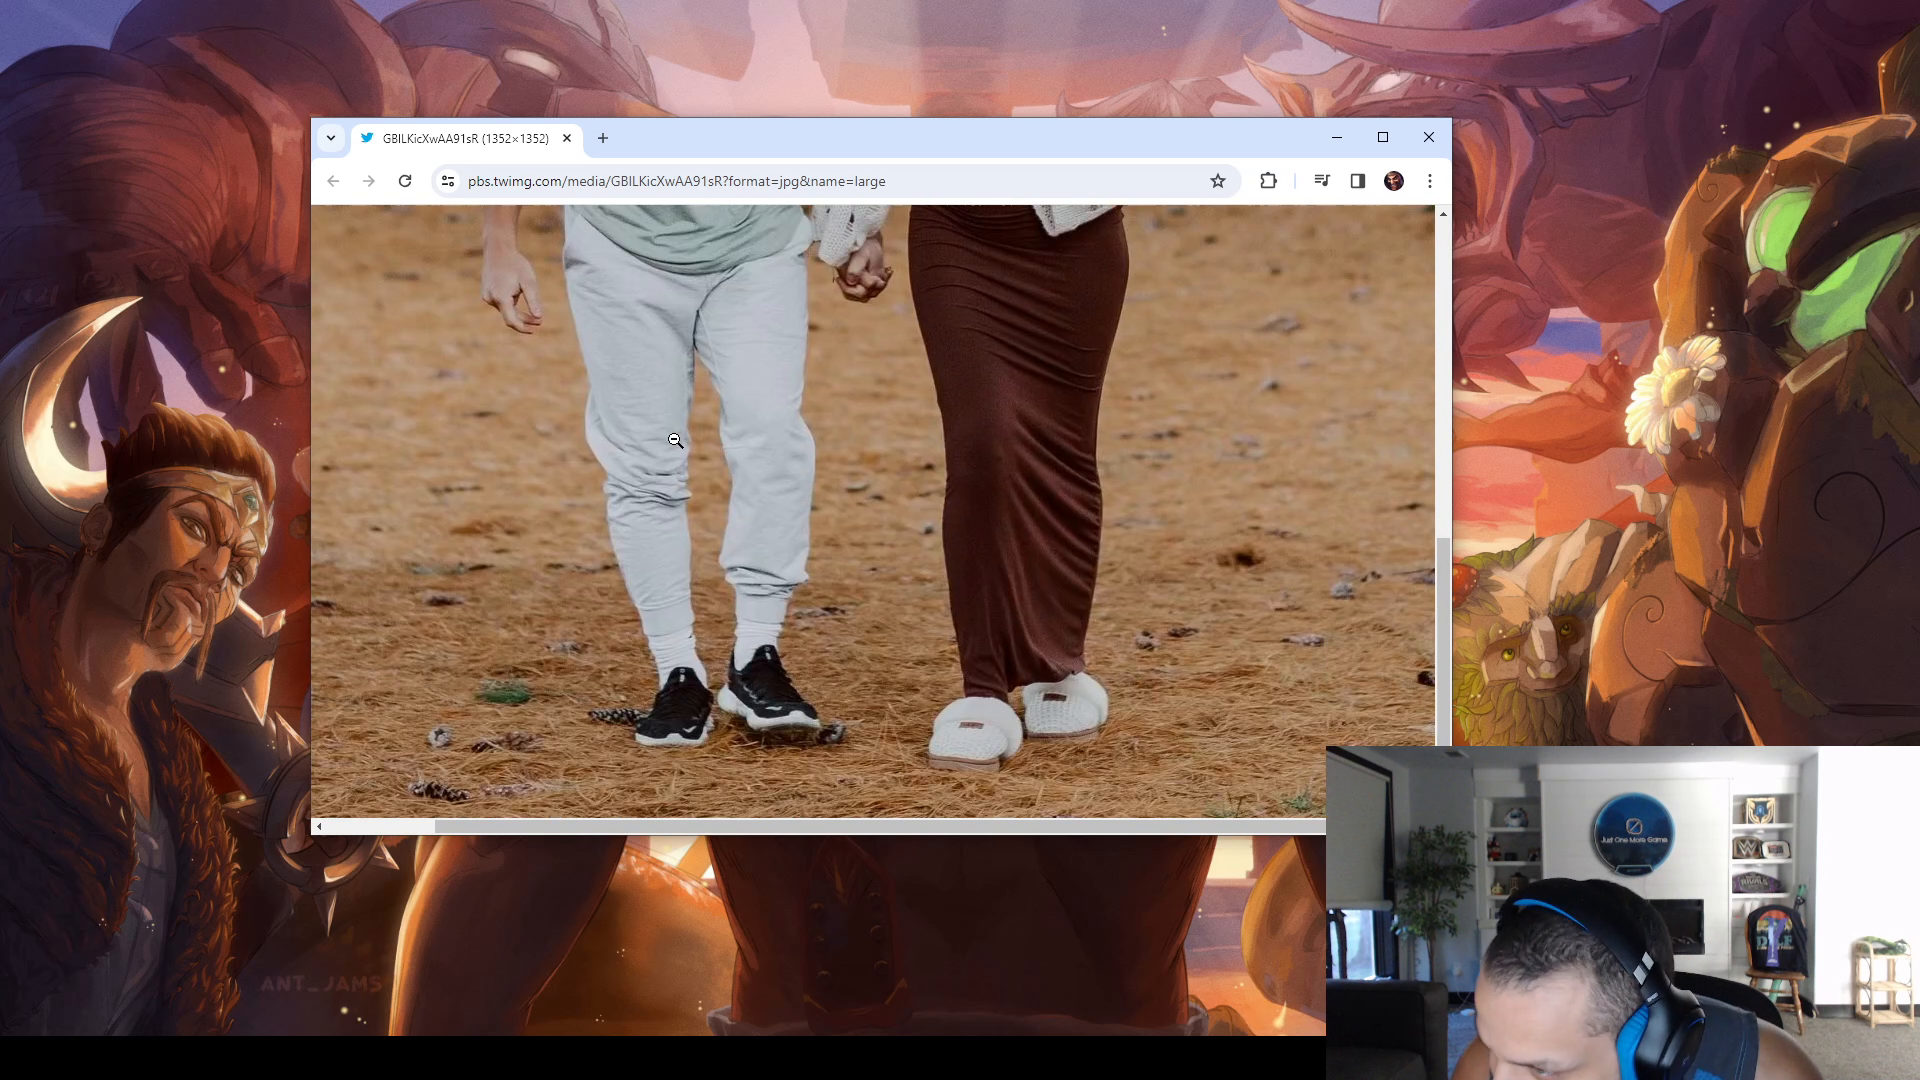
Task: Expand the Chrome three-dot menu
Action: [x=1430, y=181]
